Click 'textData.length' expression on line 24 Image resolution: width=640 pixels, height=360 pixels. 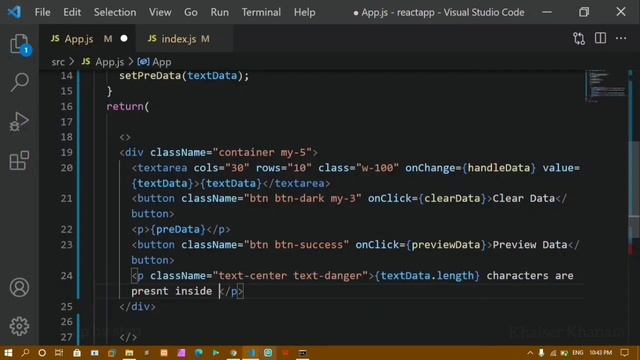point(427,276)
